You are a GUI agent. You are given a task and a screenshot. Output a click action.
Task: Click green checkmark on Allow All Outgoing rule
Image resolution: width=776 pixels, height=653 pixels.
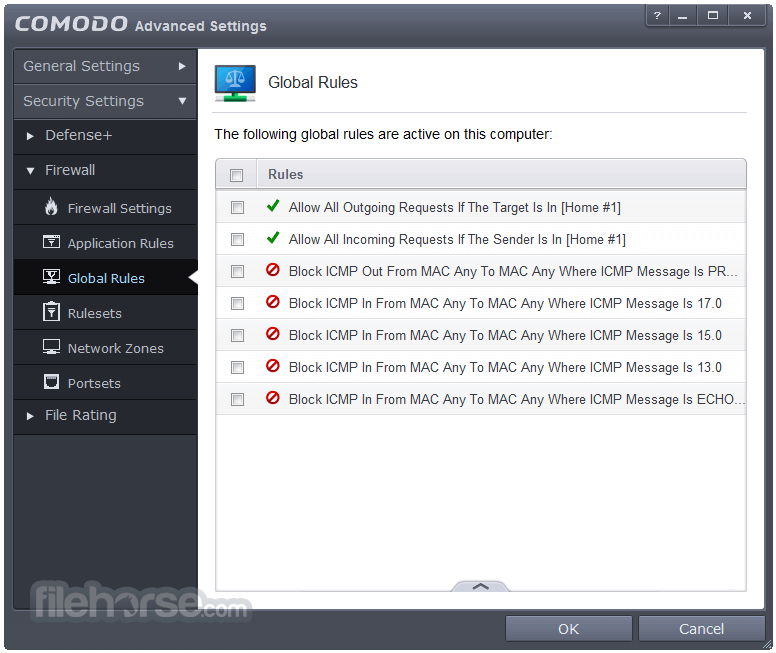click(273, 205)
